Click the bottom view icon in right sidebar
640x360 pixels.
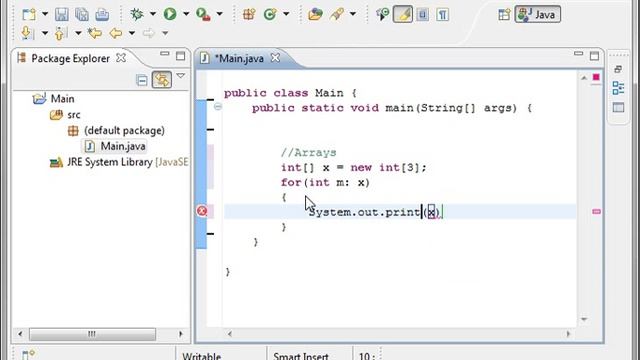click(x=618, y=108)
